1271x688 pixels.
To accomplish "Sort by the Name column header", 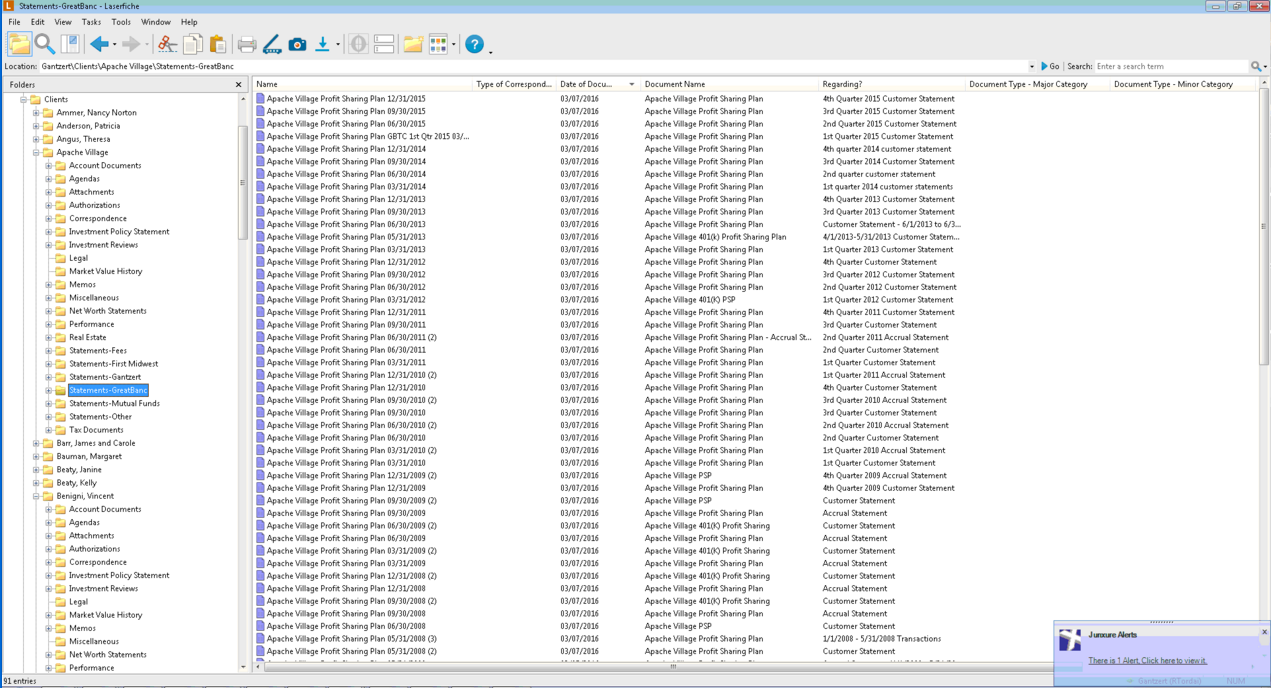I will coord(362,85).
